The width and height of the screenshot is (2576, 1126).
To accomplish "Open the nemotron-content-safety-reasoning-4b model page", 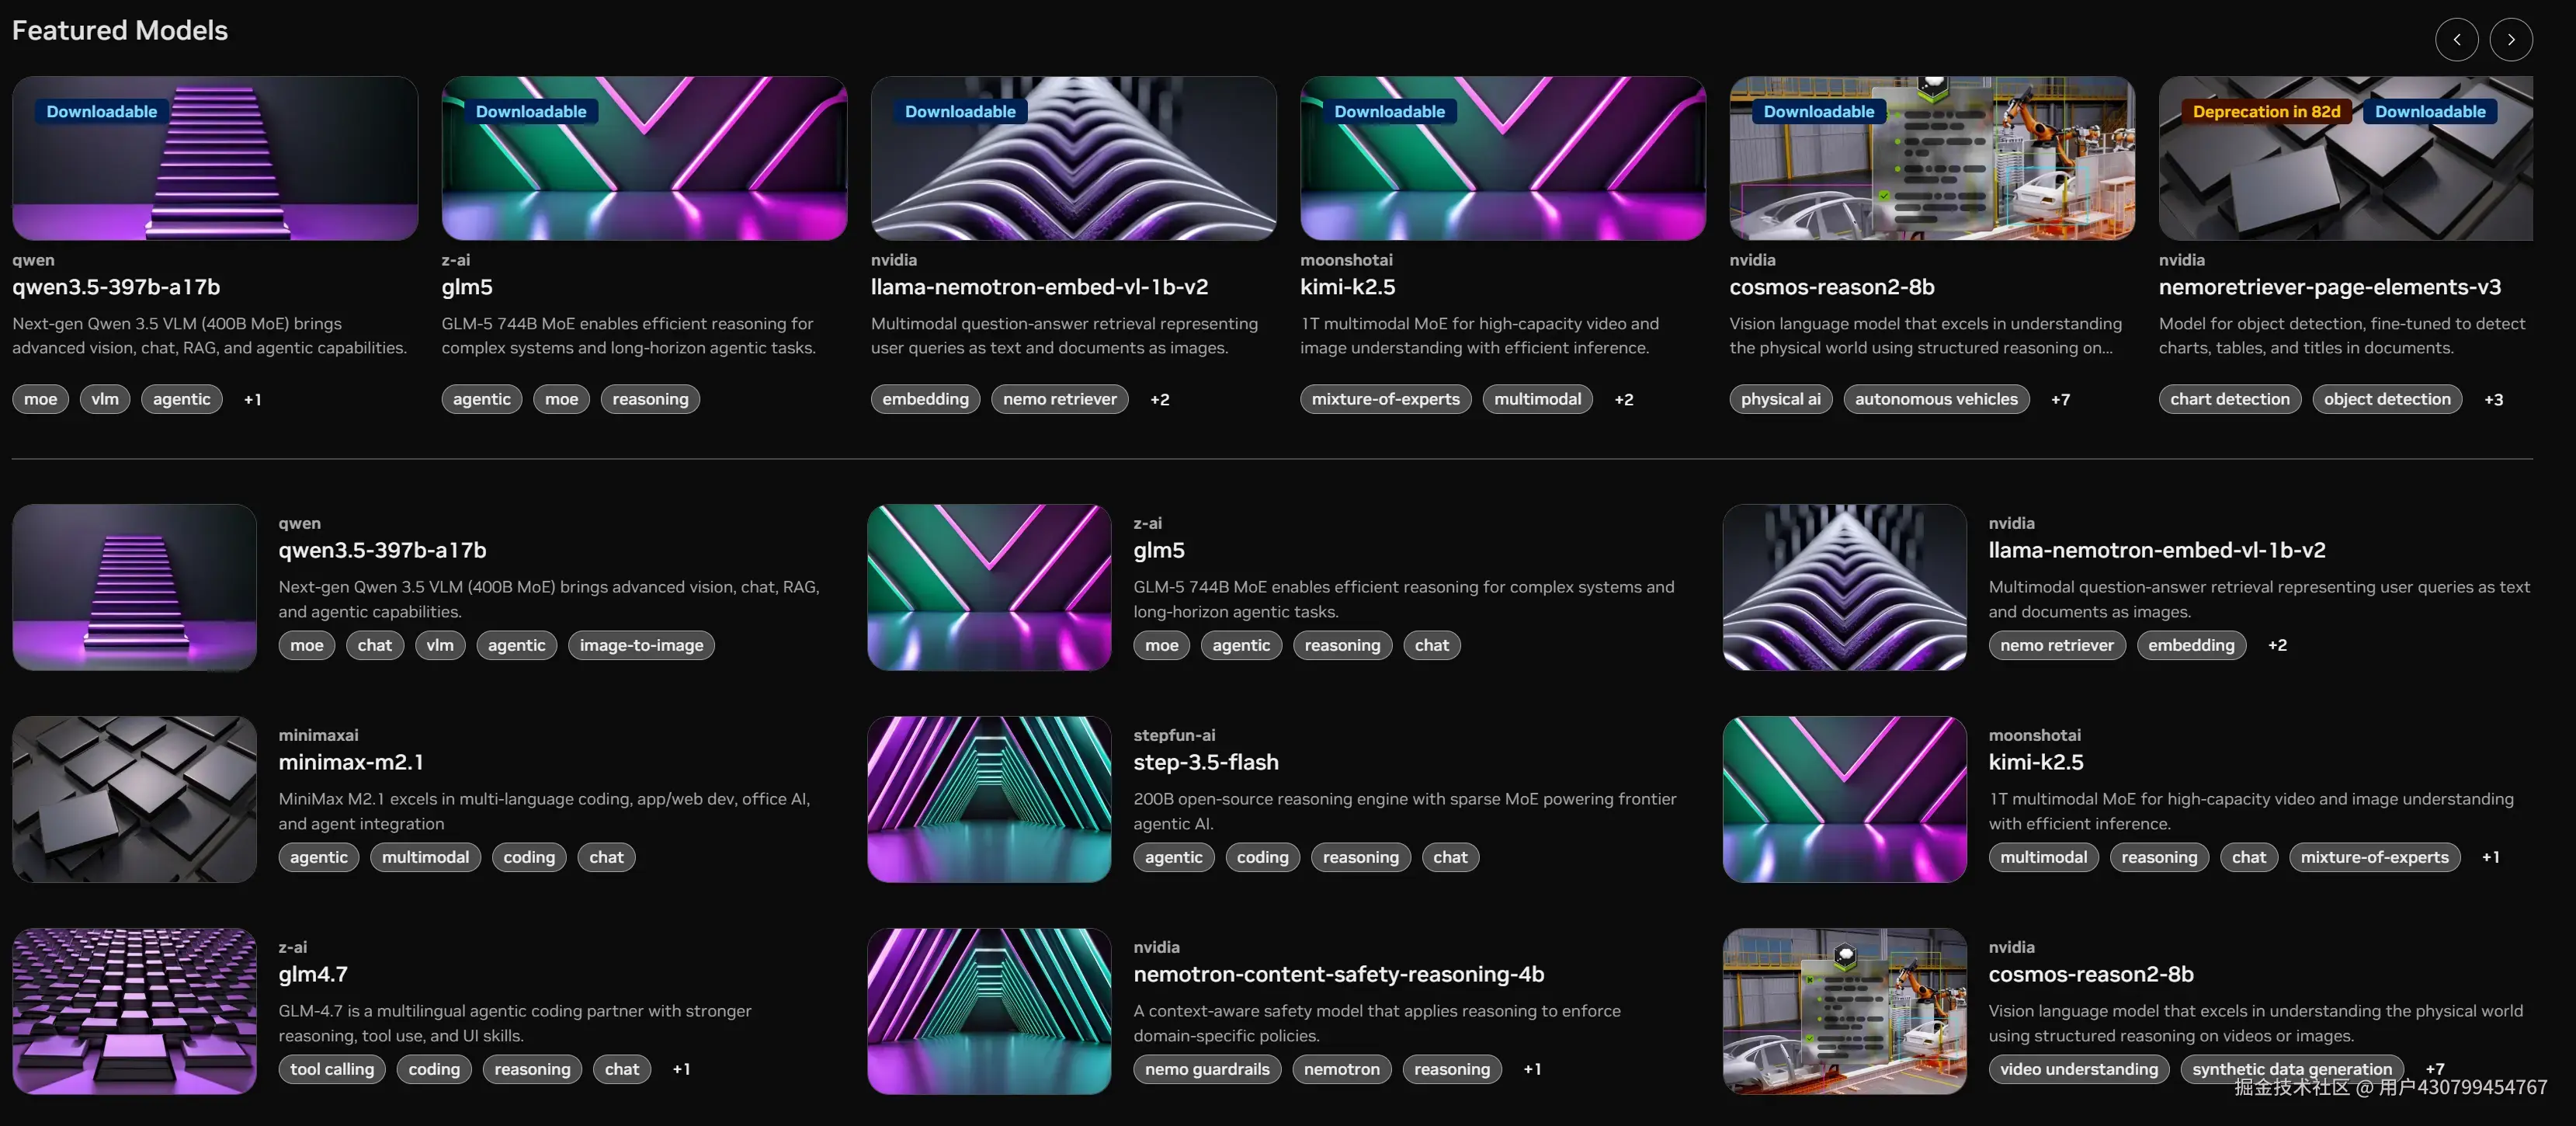I will click(x=1338, y=973).
